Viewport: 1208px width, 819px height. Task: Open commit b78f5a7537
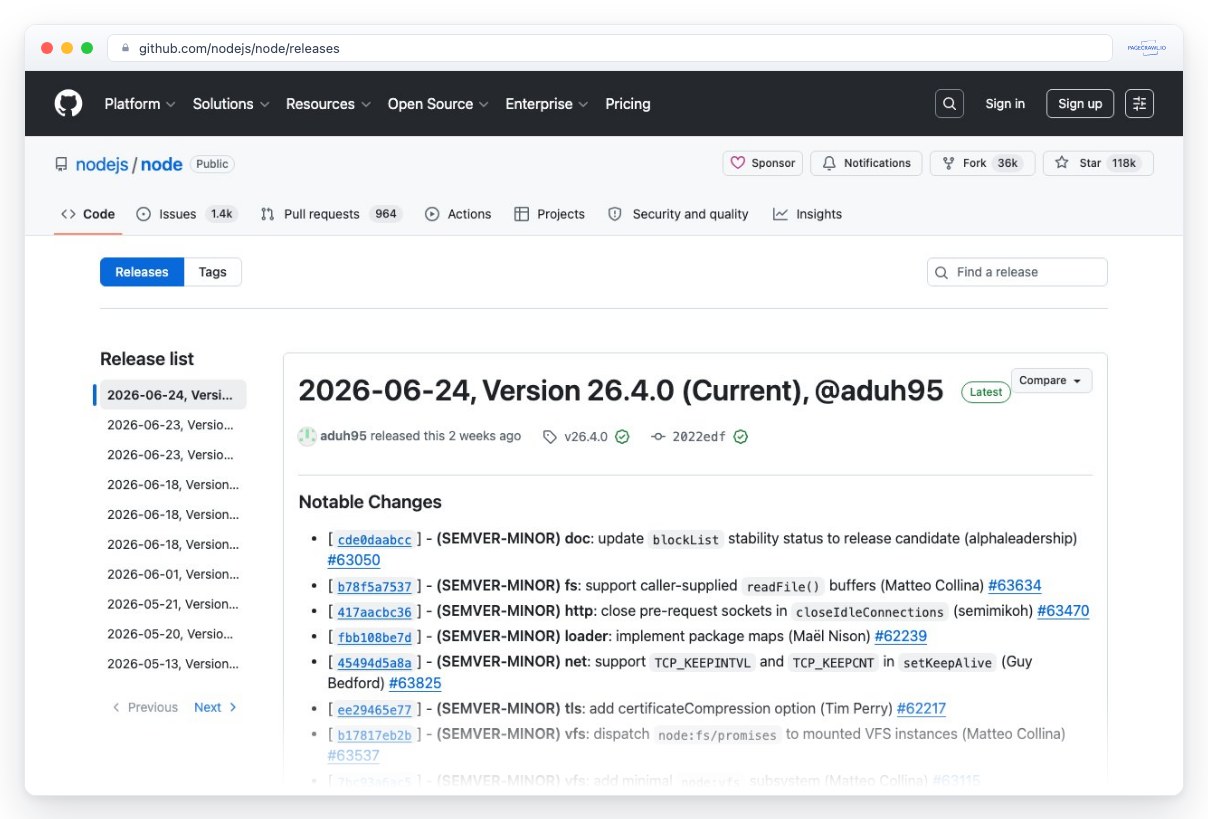[x=374, y=587]
